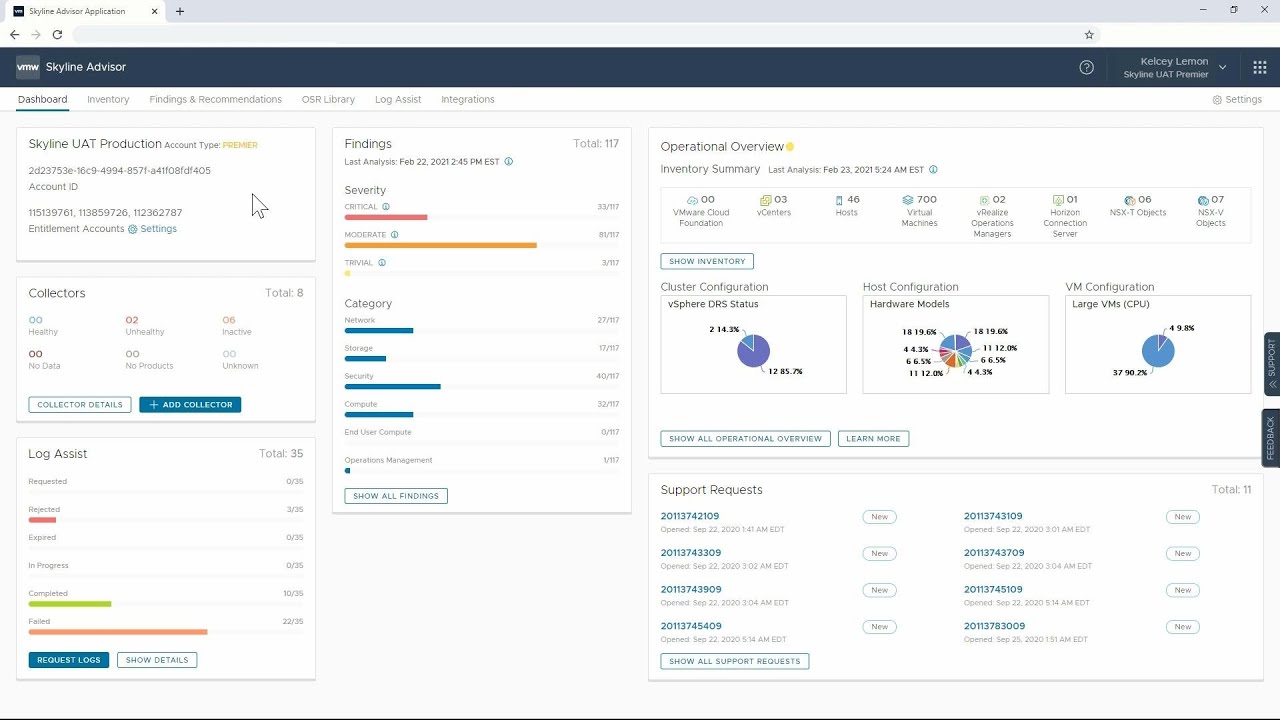
Task: Open the Support panel on the right edge
Action: click(x=1271, y=362)
